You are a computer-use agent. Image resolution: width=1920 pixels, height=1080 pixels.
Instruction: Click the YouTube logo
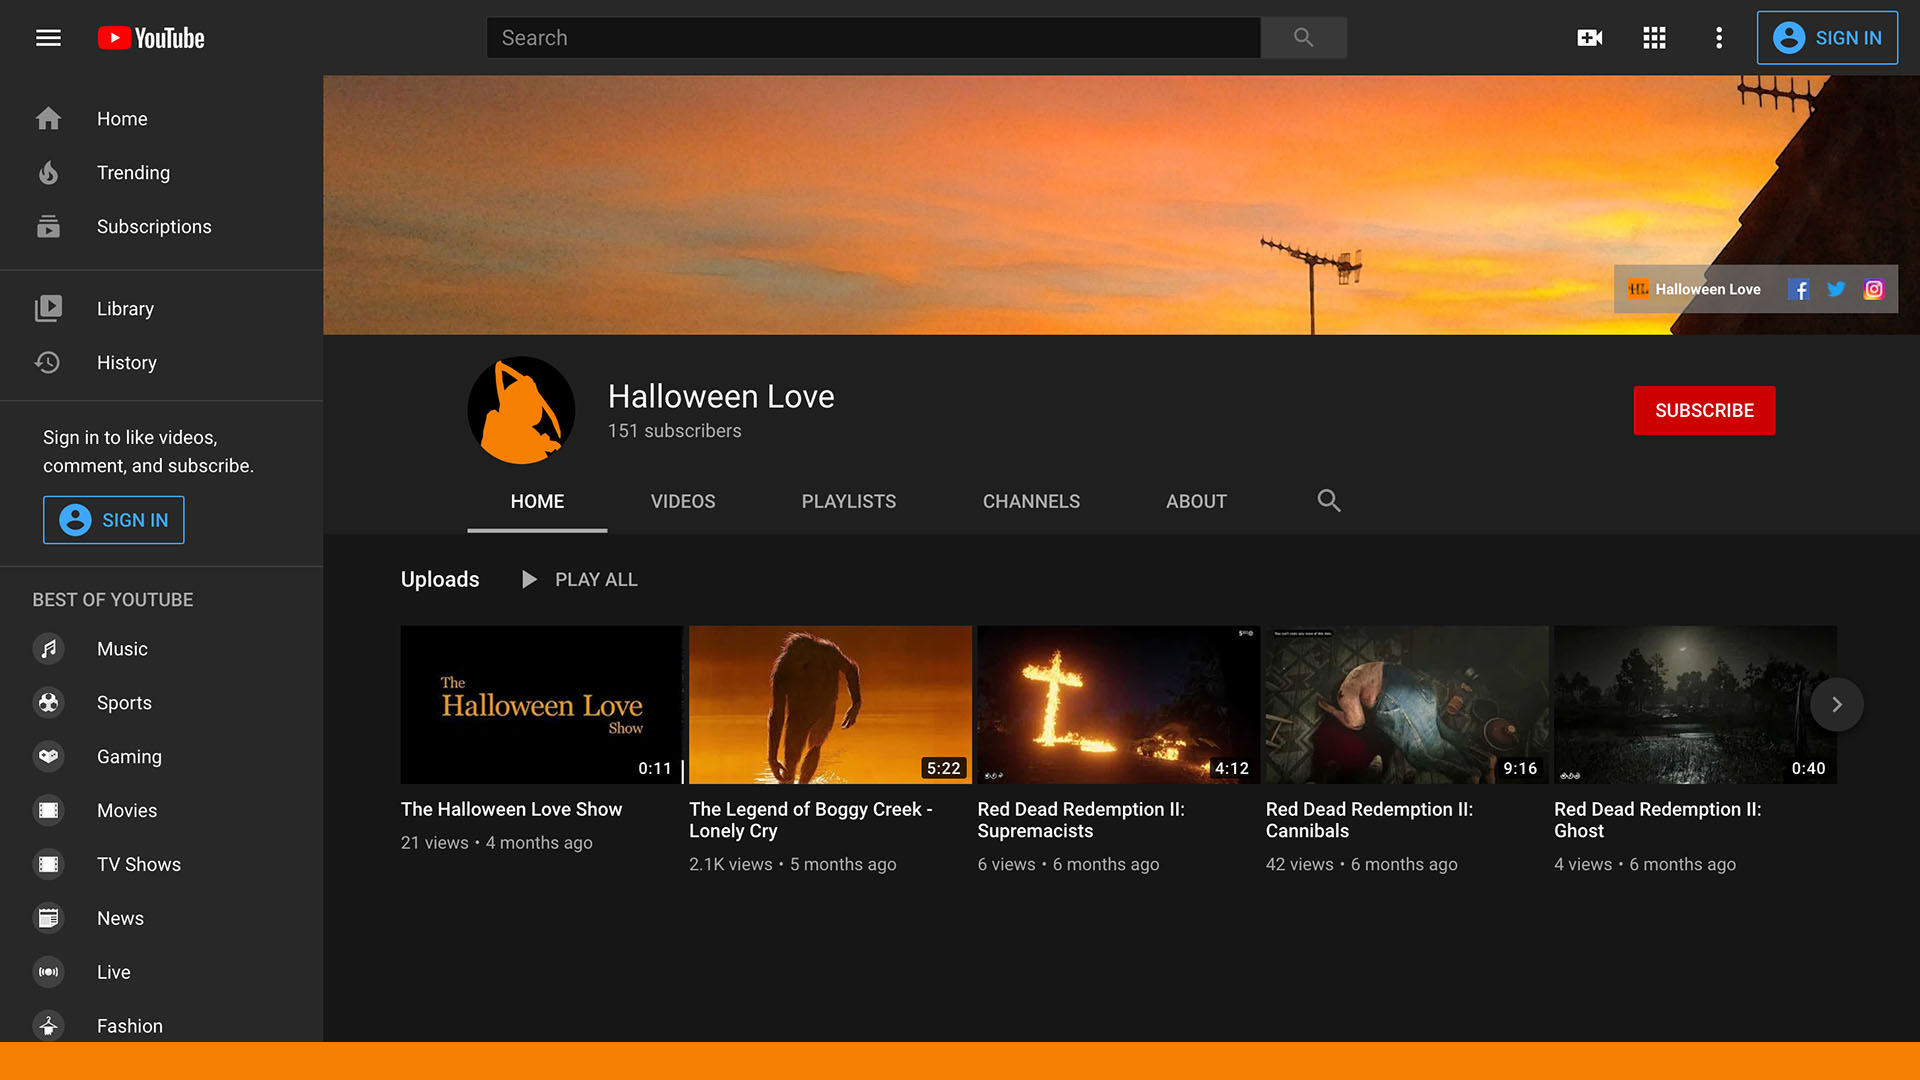(x=151, y=38)
